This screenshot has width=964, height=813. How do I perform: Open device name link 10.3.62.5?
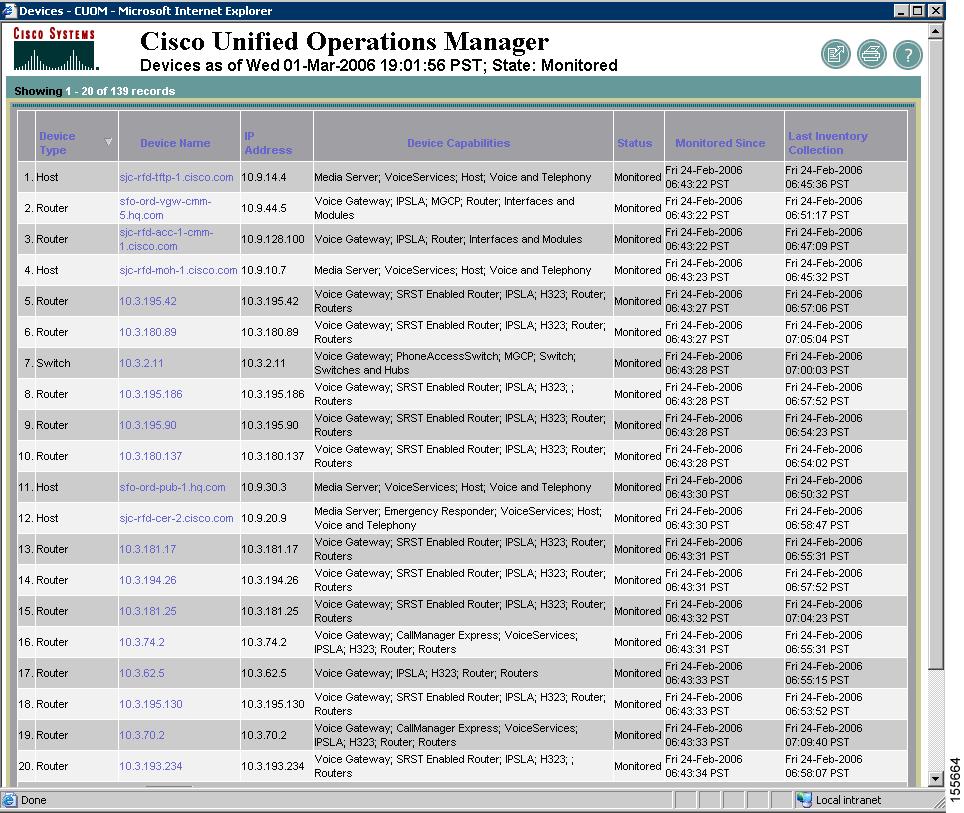click(x=142, y=673)
